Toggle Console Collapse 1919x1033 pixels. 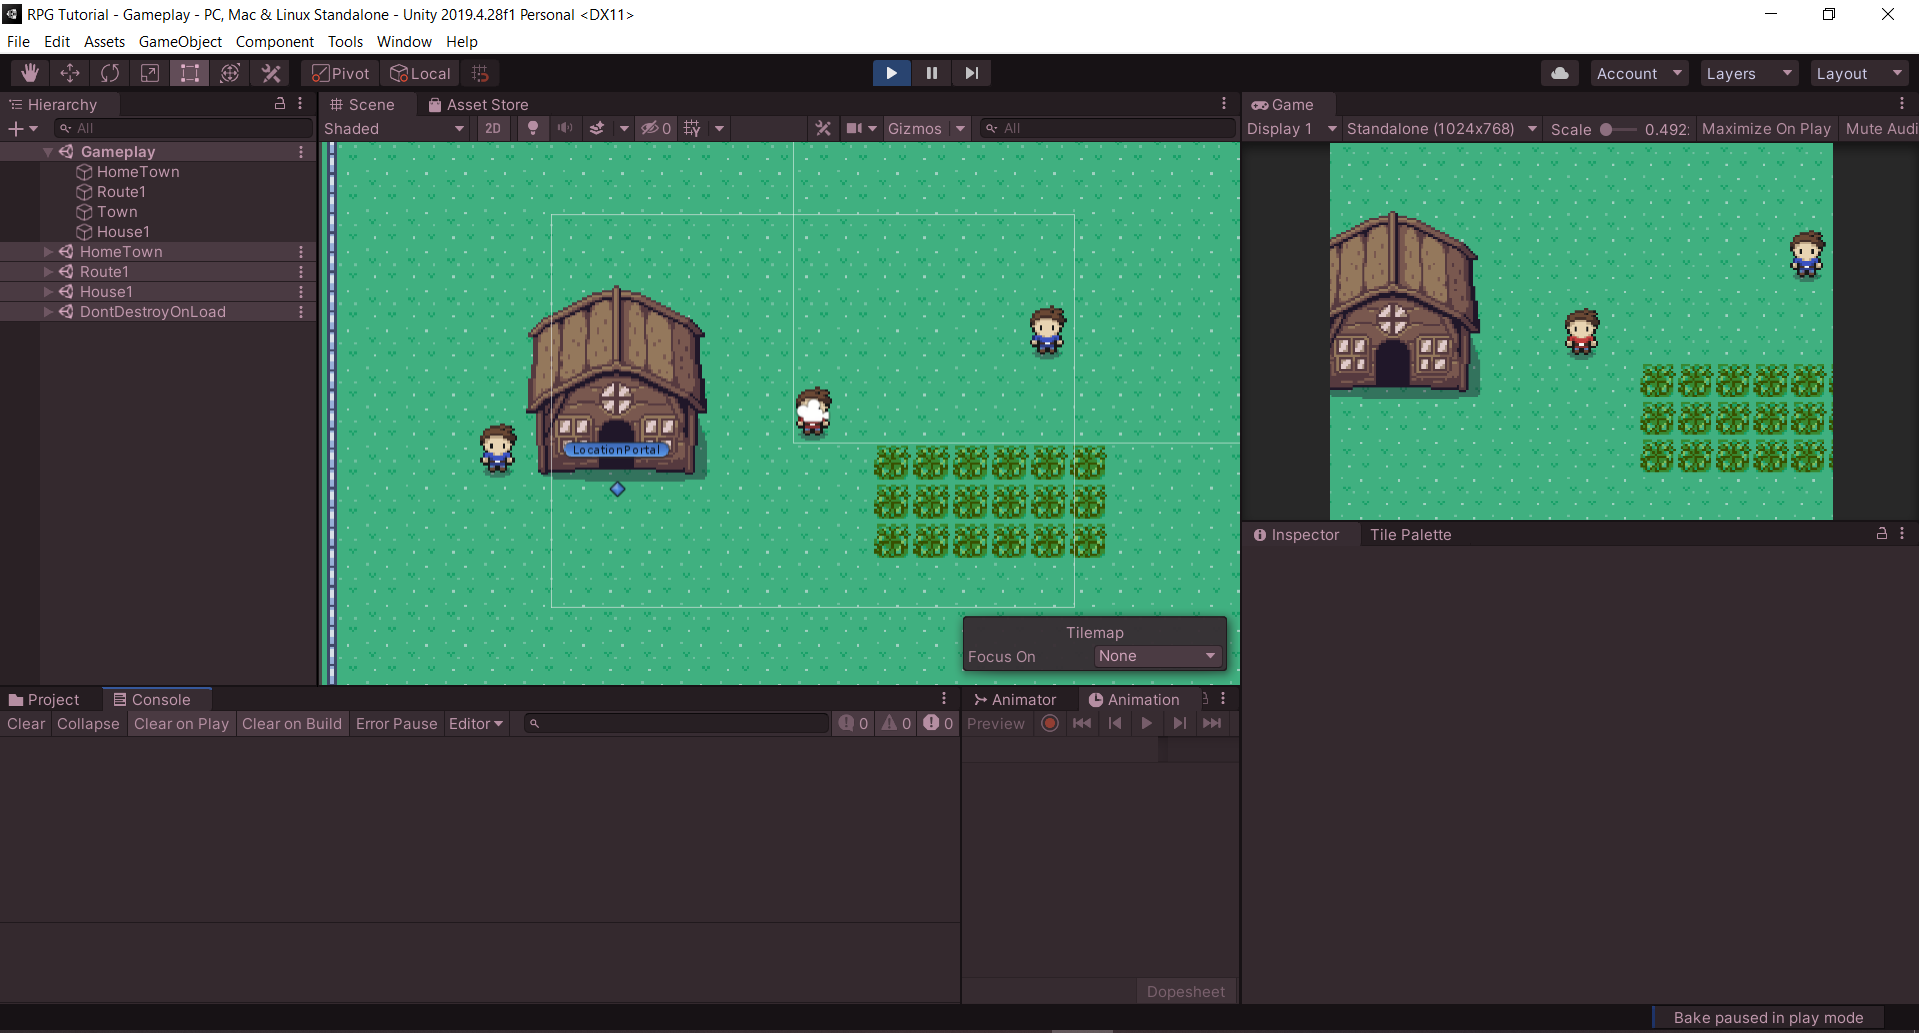point(88,724)
